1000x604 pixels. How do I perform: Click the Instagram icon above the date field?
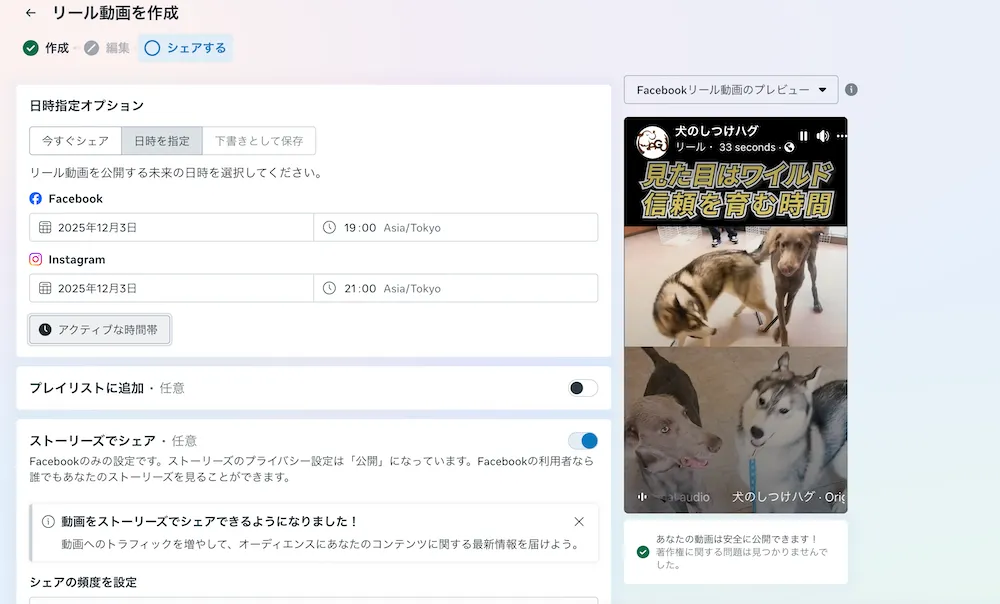[35, 259]
